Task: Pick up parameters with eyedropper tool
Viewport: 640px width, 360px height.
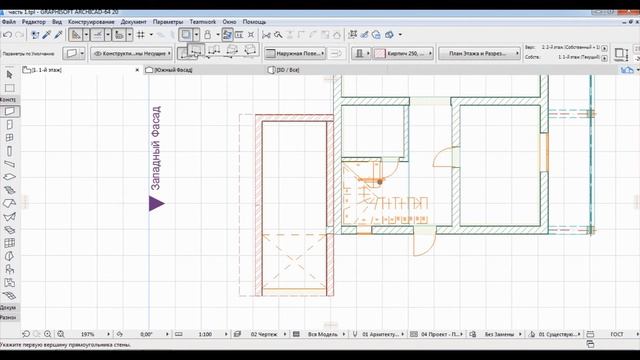Action: coord(47,35)
